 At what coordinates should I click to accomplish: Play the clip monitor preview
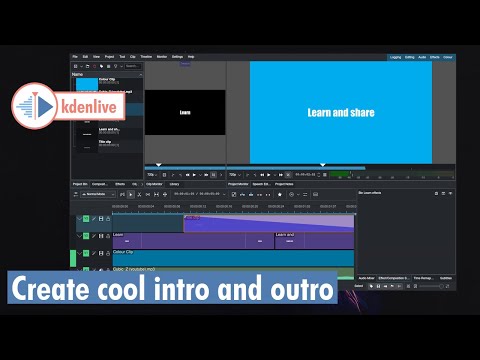point(194,175)
